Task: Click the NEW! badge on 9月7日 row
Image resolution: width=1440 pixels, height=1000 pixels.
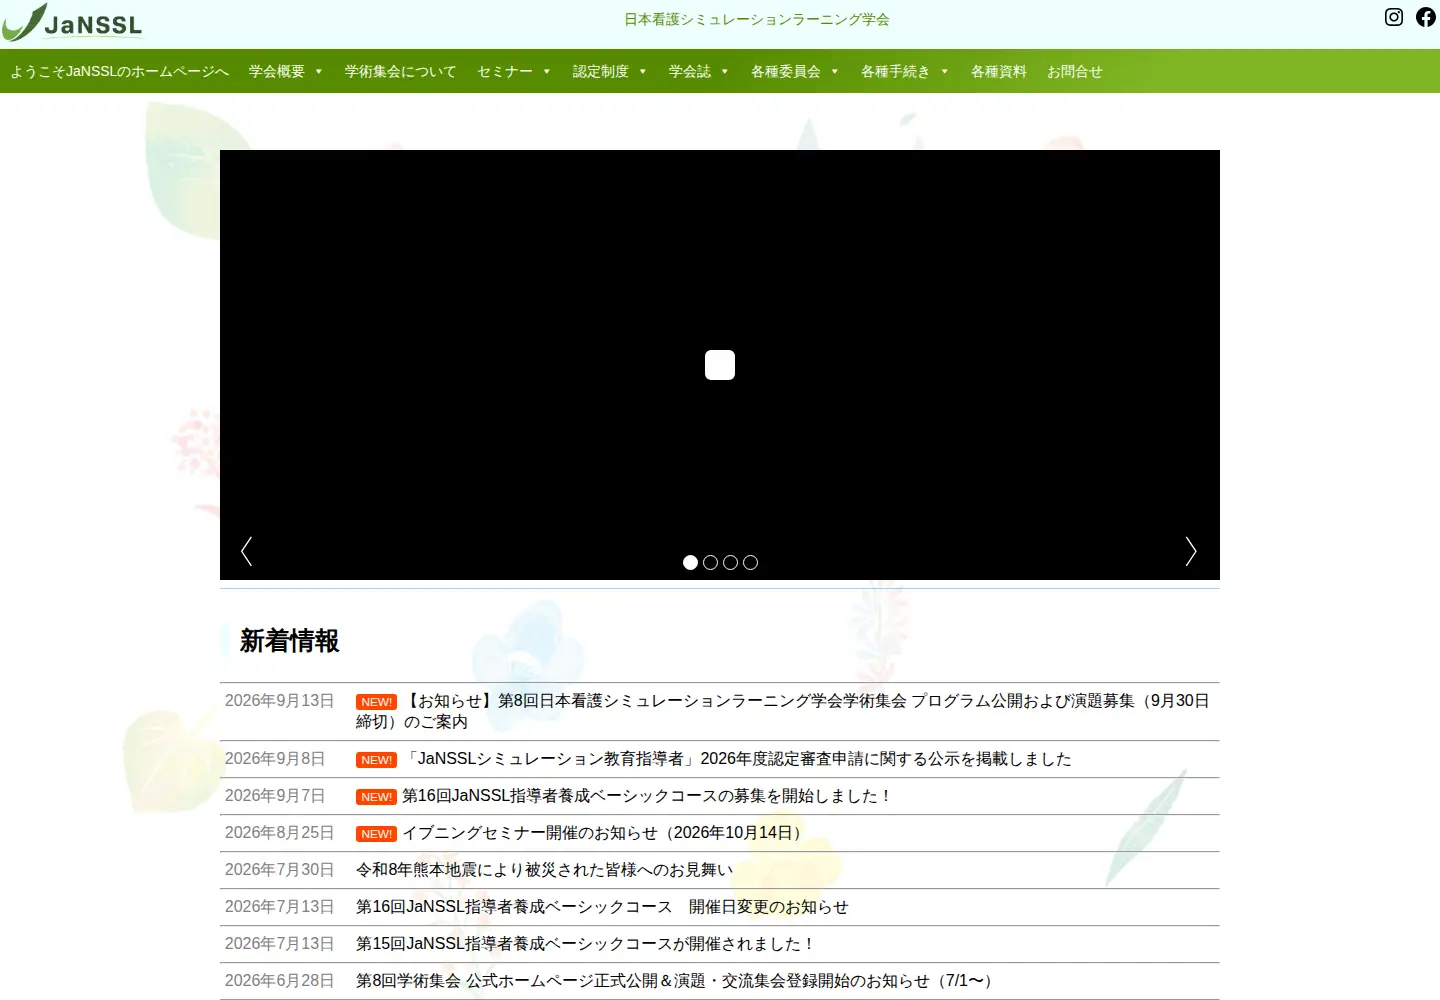Action: (x=376, y=797)
